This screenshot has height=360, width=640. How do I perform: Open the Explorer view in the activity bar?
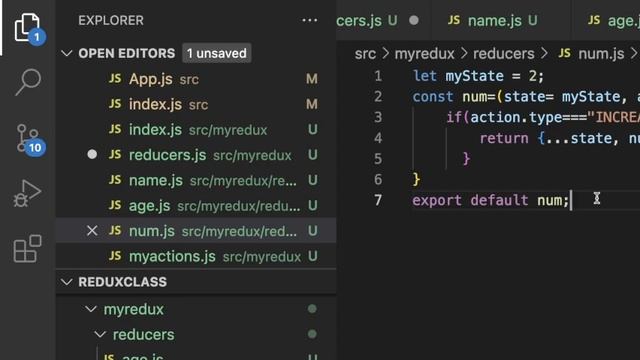click(x=28, y=28)
